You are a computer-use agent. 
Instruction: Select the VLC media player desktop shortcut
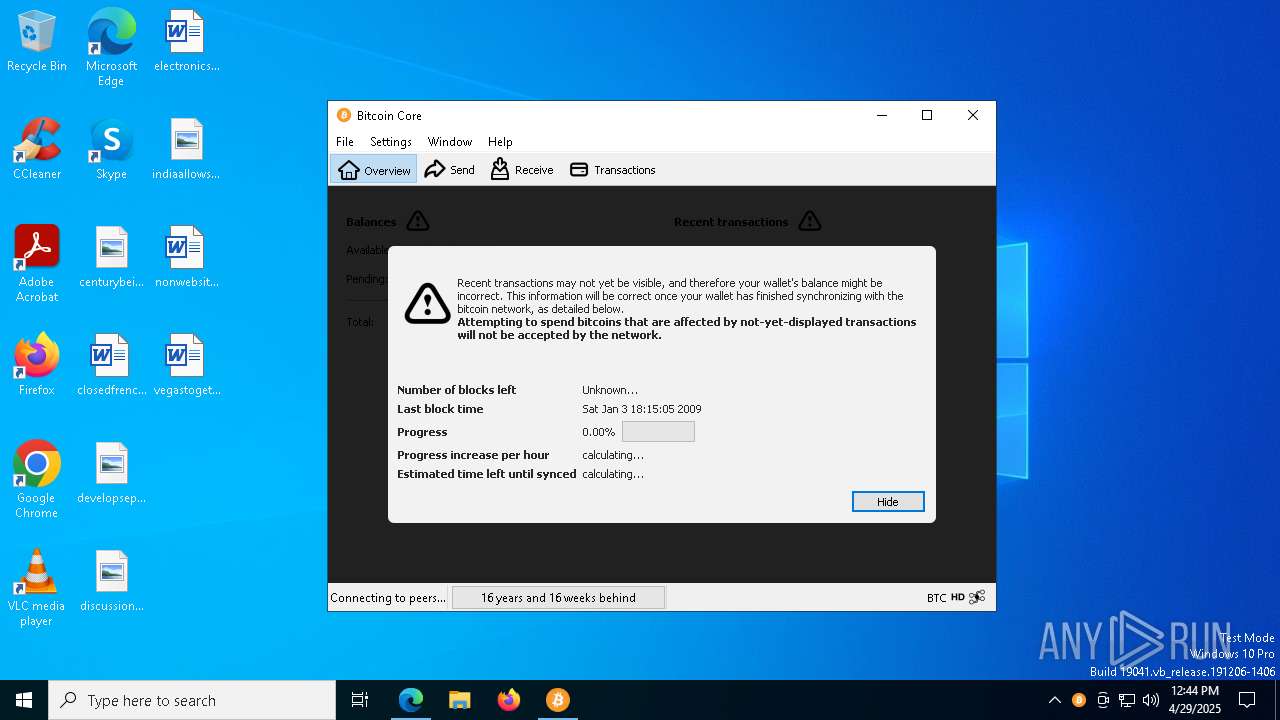coord(37,588)
